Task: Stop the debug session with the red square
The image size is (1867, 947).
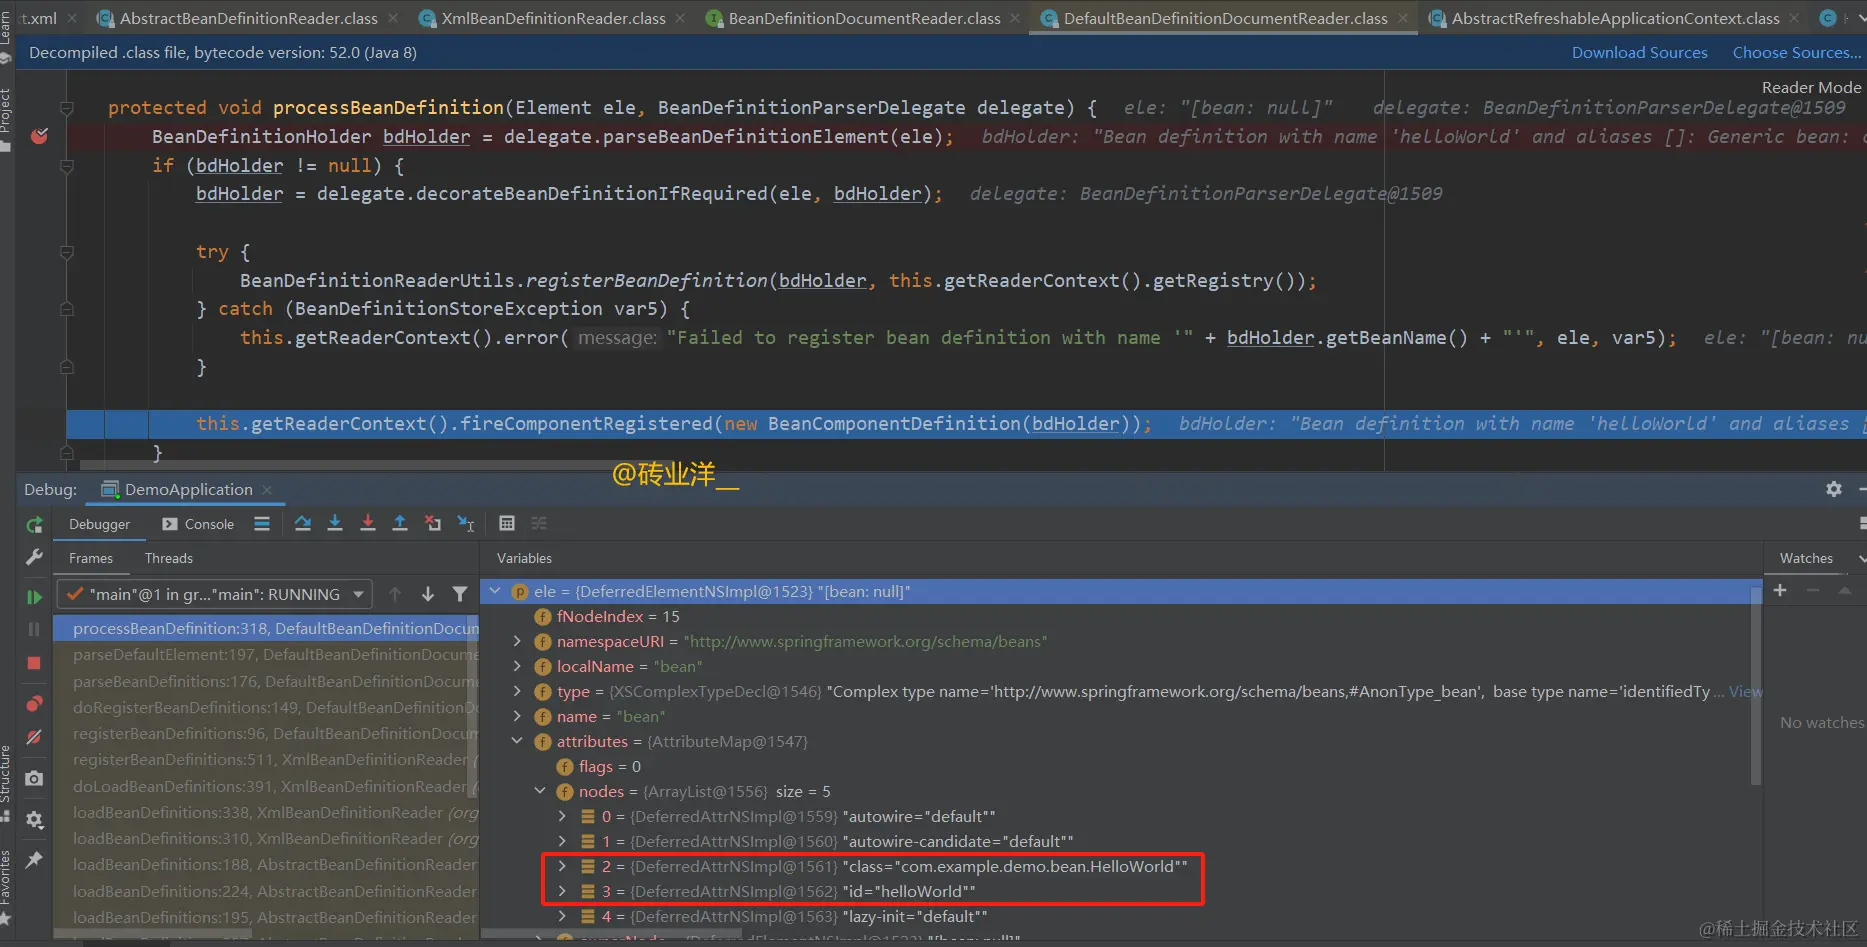Action: tap(34, 663)
